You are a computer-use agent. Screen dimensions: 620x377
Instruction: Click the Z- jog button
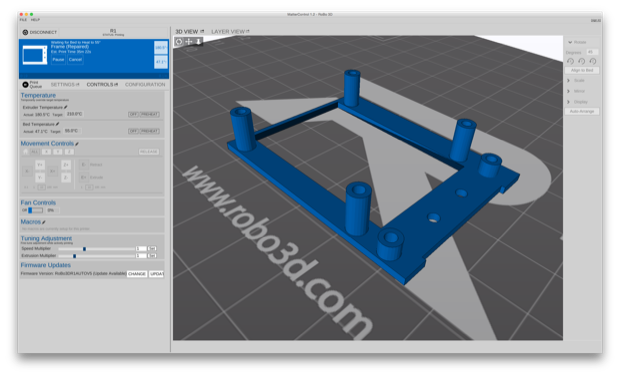point(66,178)
